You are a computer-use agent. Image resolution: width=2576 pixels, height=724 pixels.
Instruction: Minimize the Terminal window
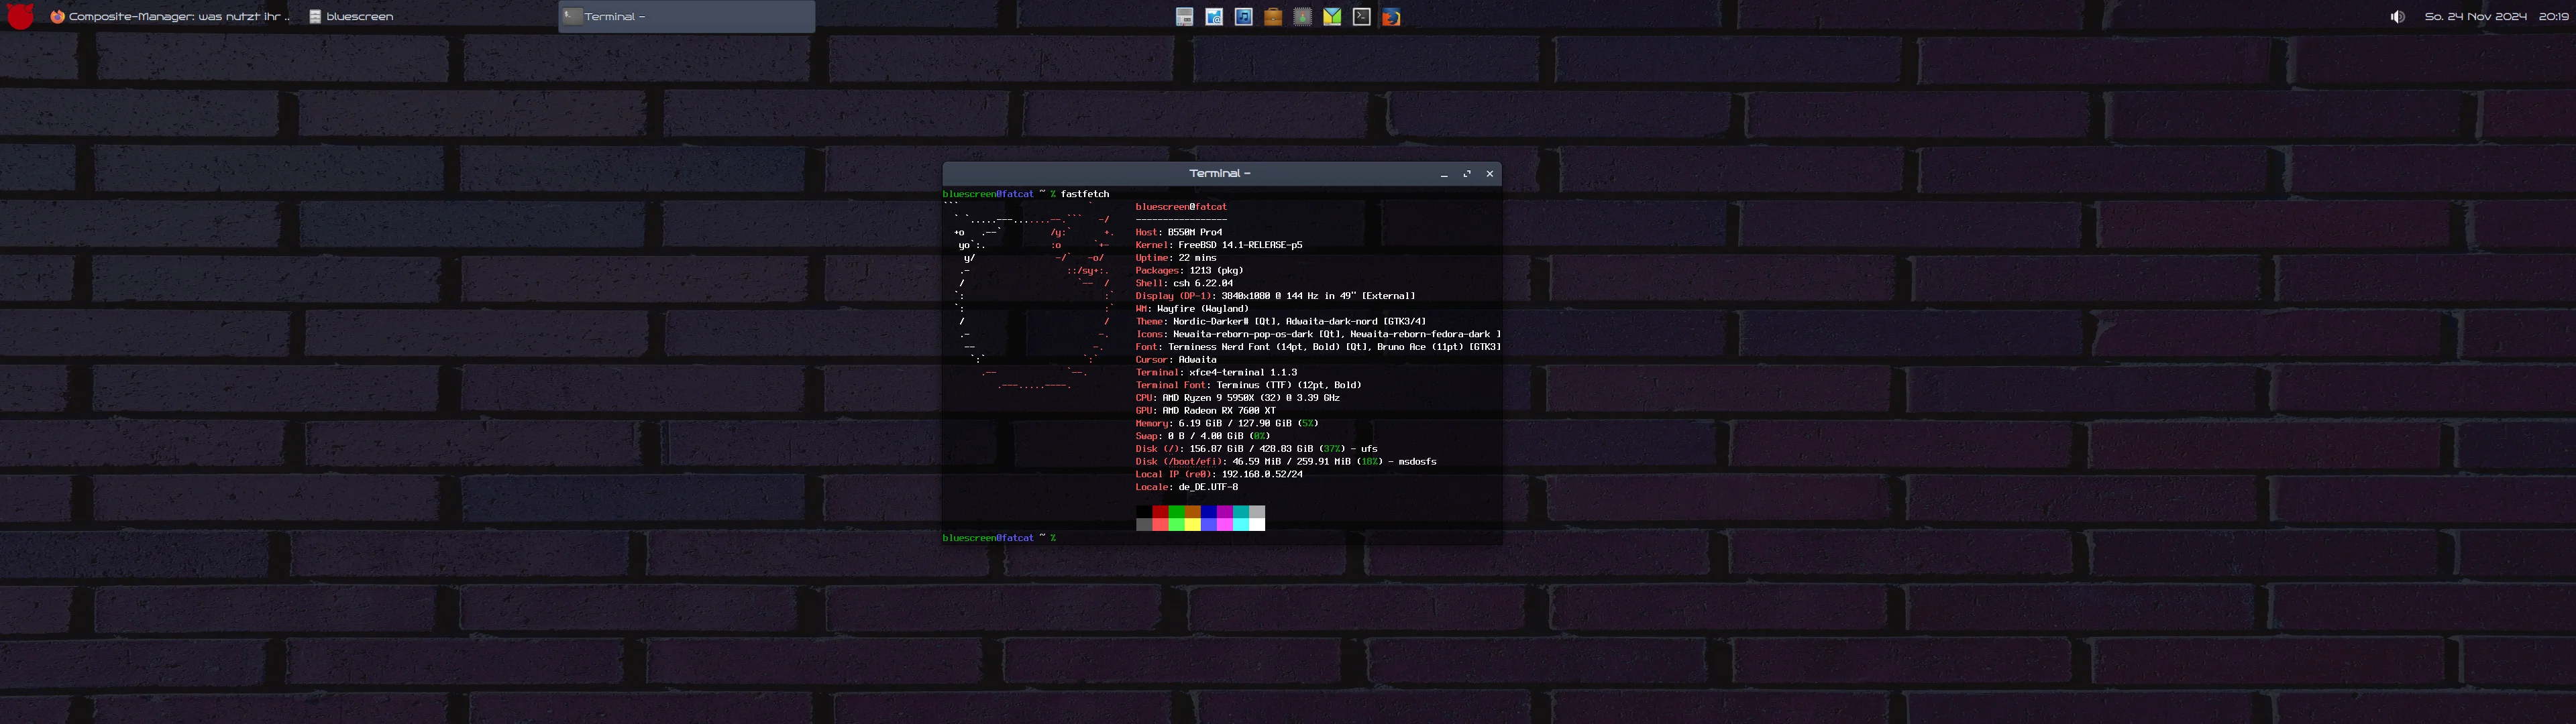(x=1444, y=174)
